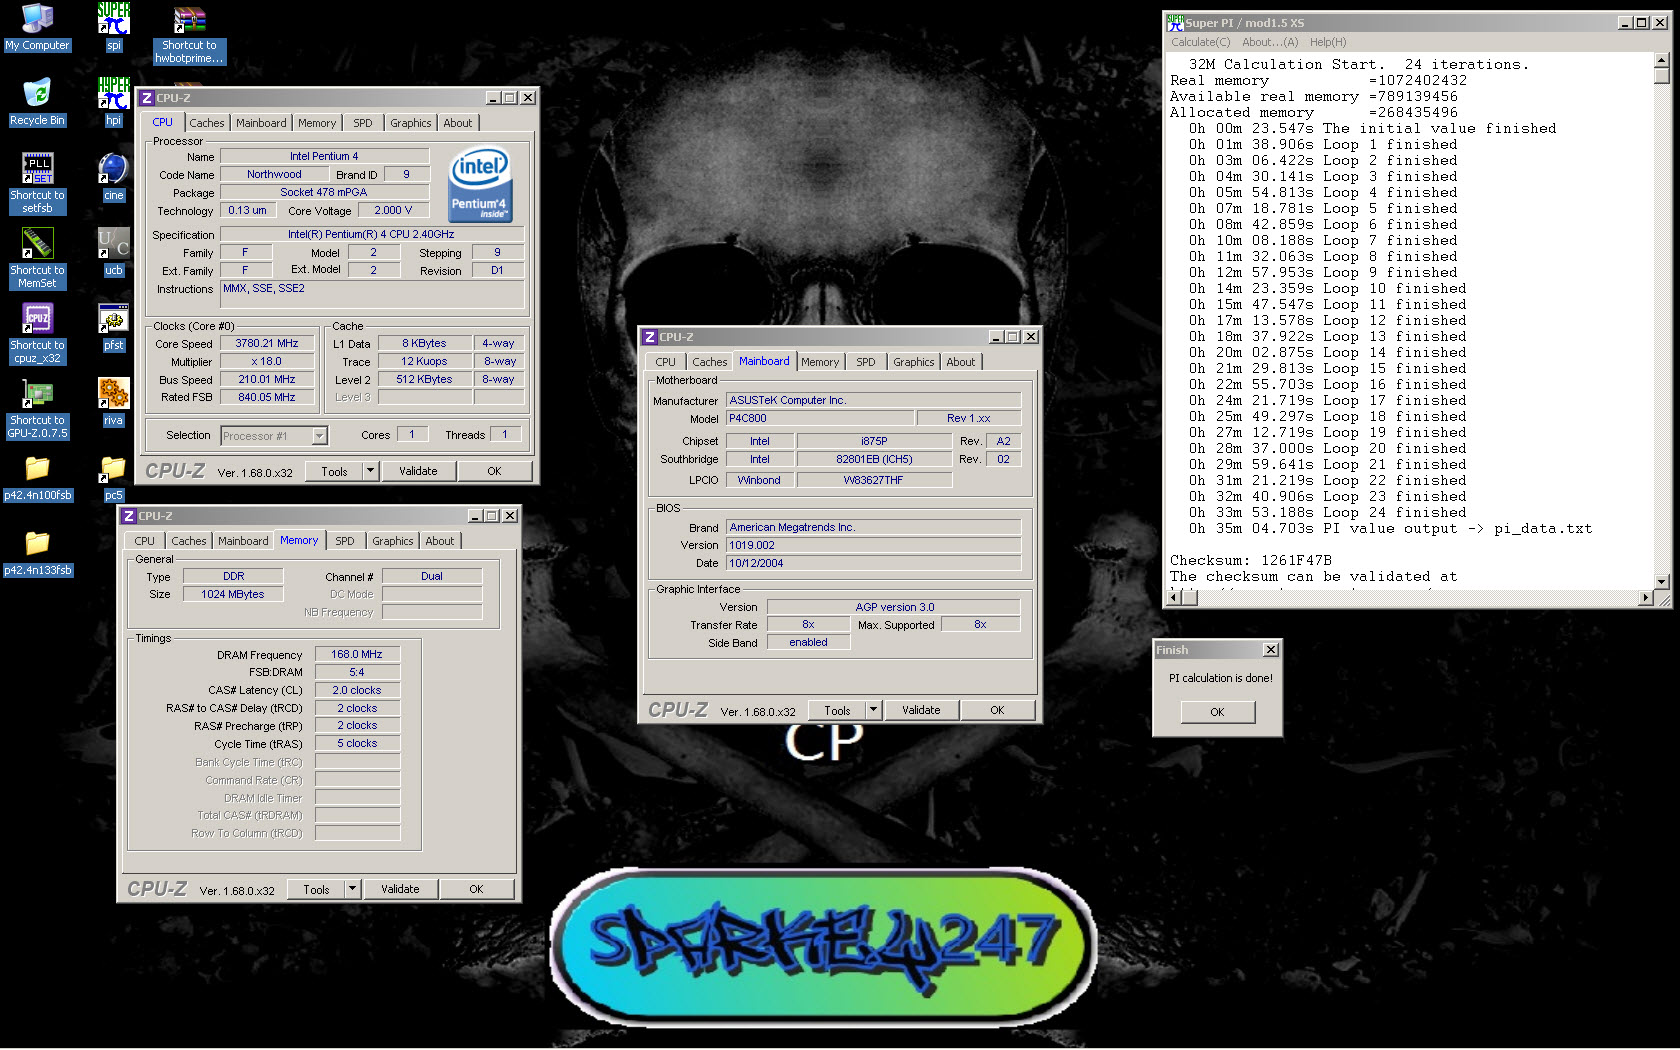1680x1050 pixels.
Task: Click Validate in top CPU-Z window
Action: pos(418,471)
